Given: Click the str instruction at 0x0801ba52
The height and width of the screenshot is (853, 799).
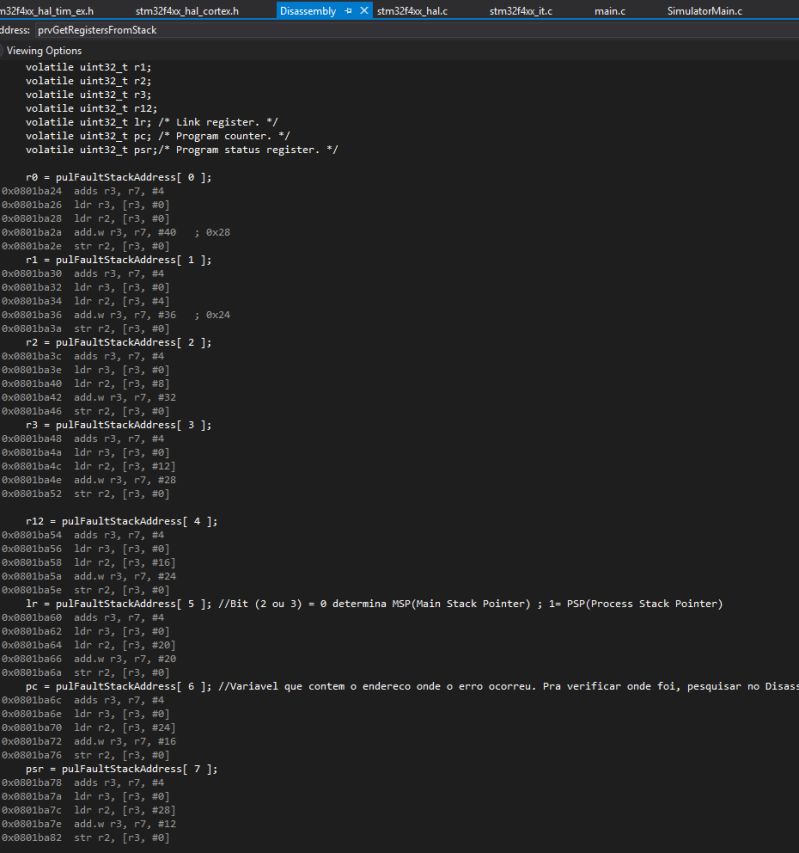Looking at the screenshot, I should (x=85, y=493).
